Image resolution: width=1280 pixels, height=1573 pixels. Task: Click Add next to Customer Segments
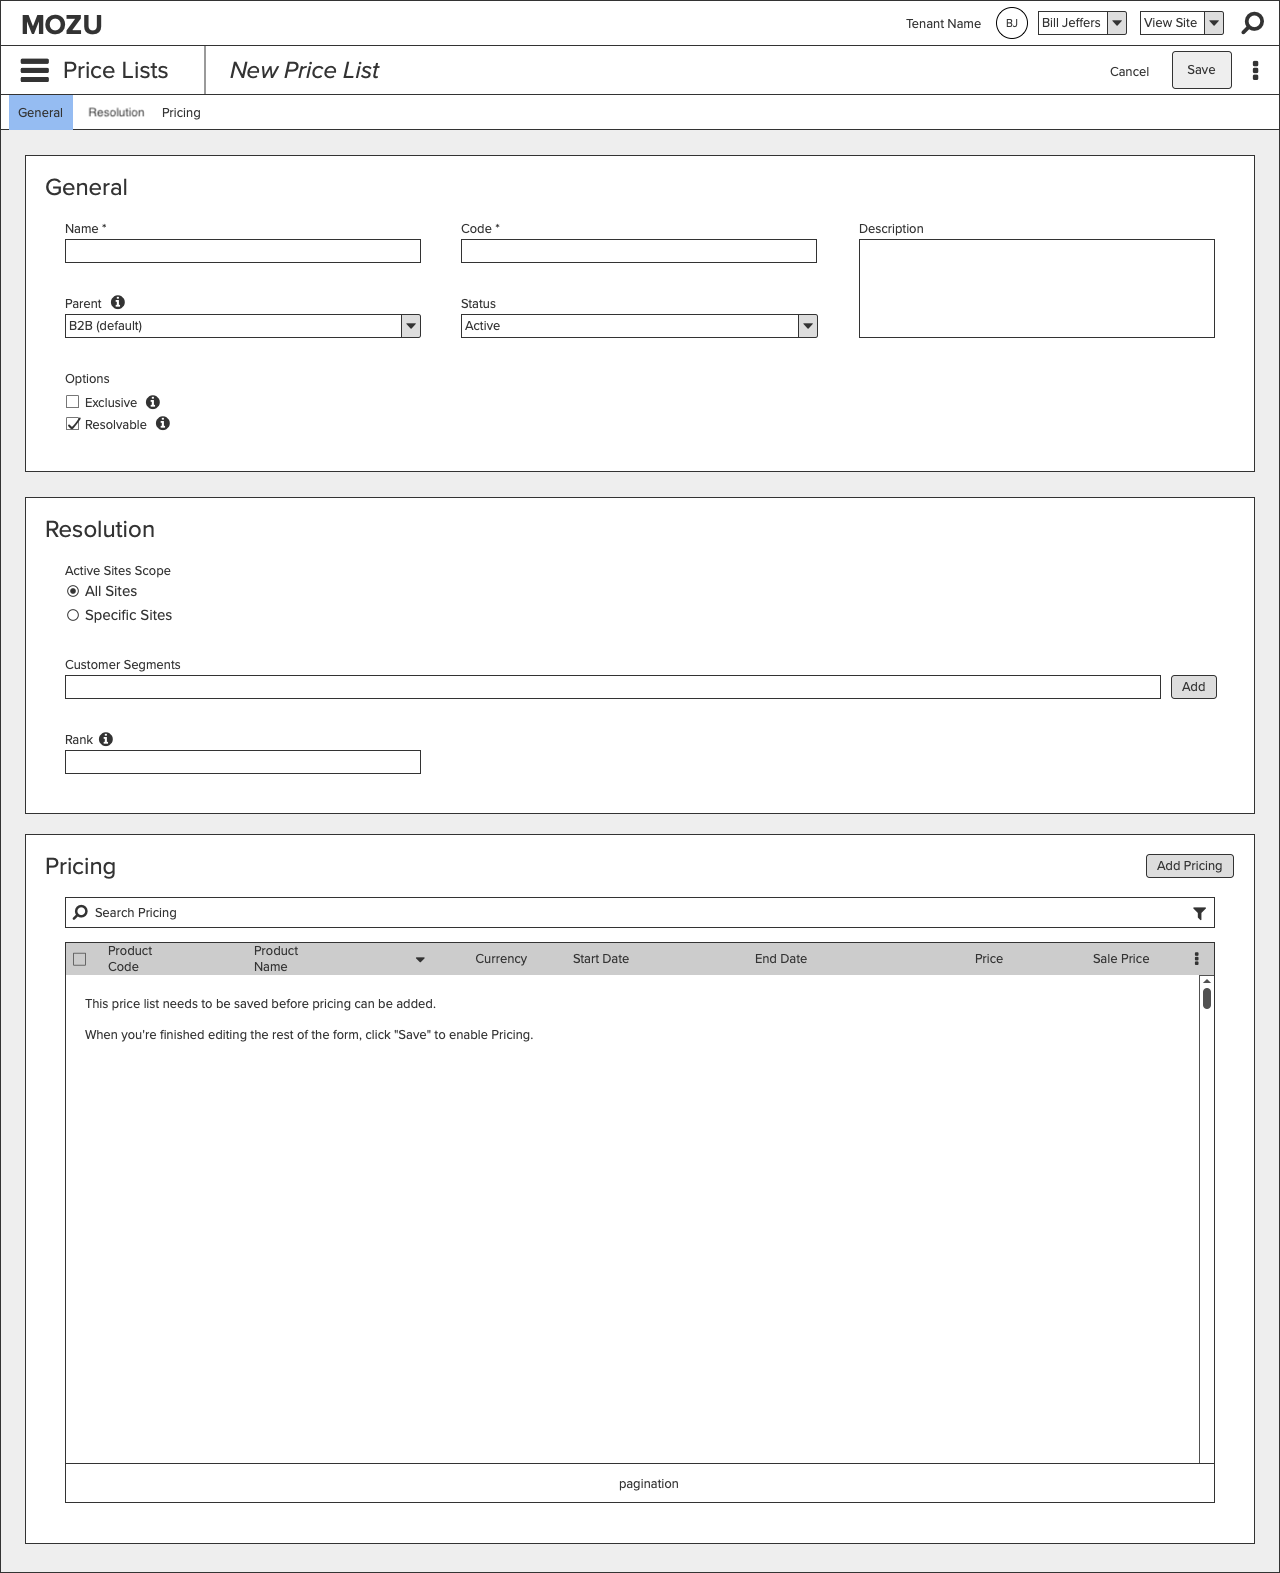pyautogui.click(x=1194, y=687)
